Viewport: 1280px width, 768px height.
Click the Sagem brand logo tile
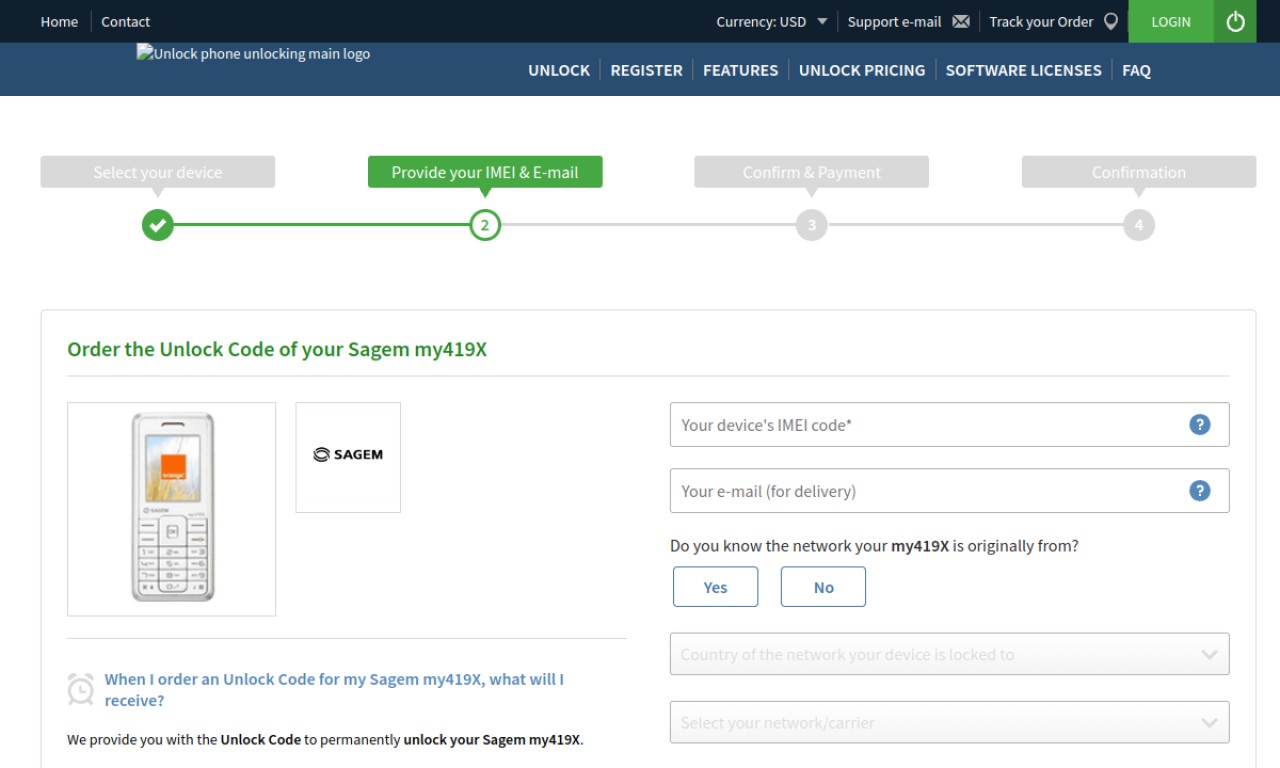pos(348,457)
